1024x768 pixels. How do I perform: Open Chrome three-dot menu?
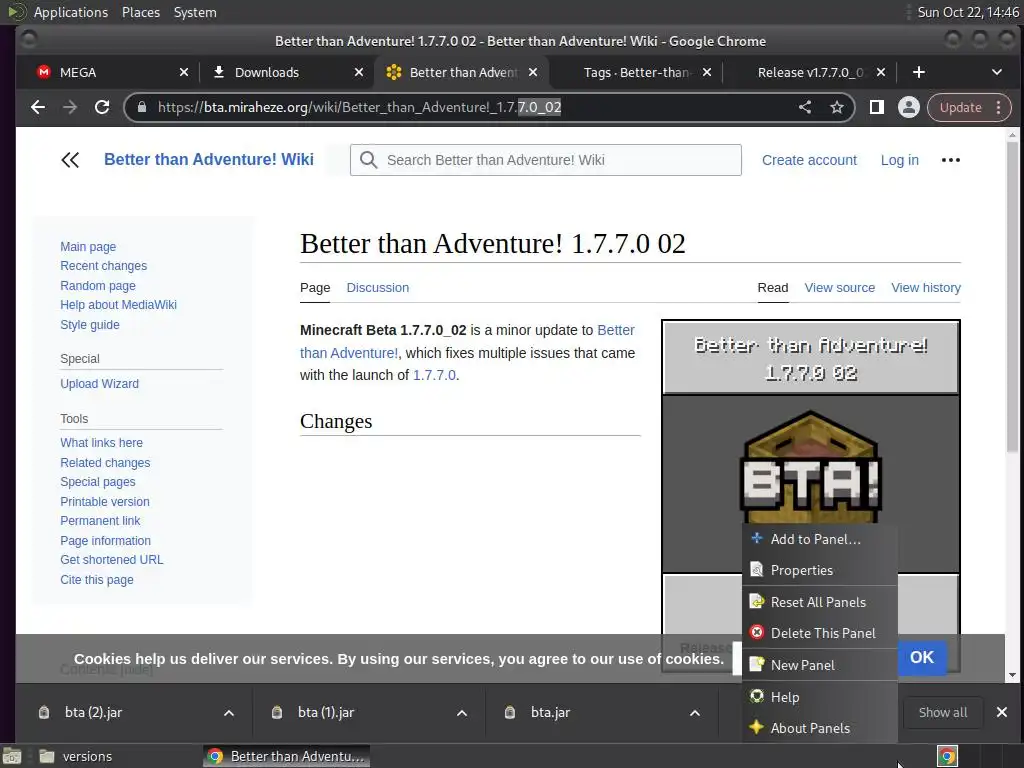(x=999, y=107)
